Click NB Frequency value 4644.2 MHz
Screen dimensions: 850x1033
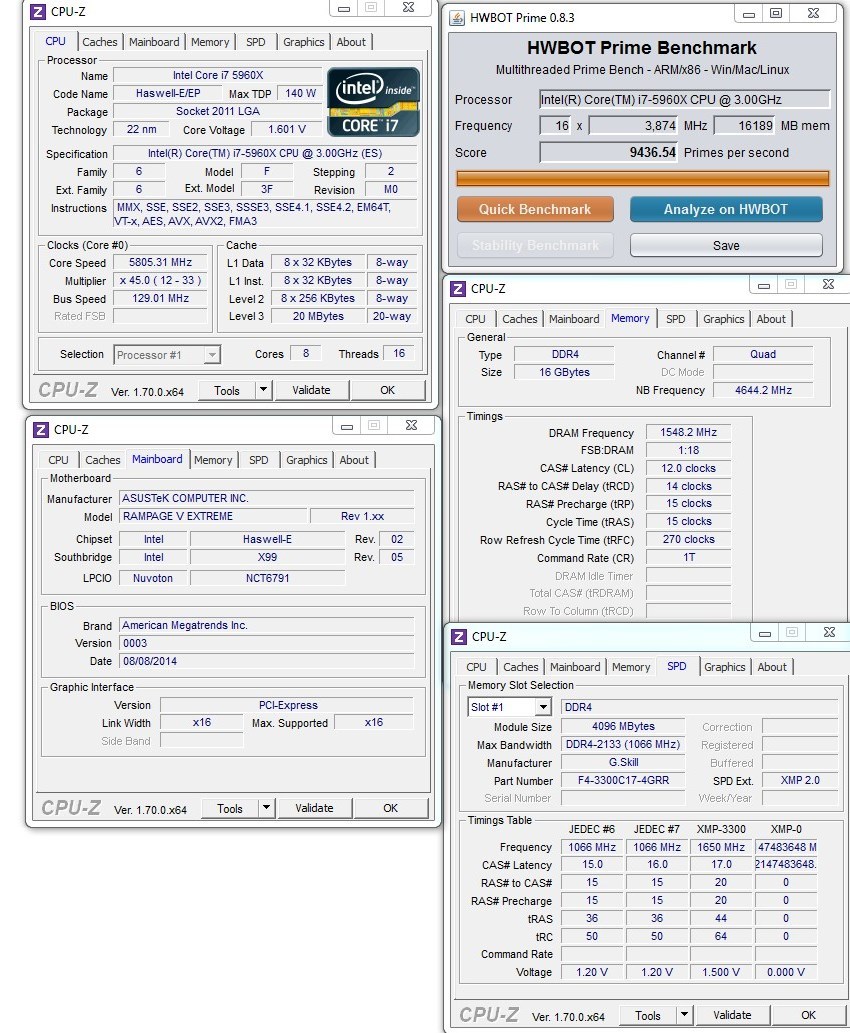[763, 390]
